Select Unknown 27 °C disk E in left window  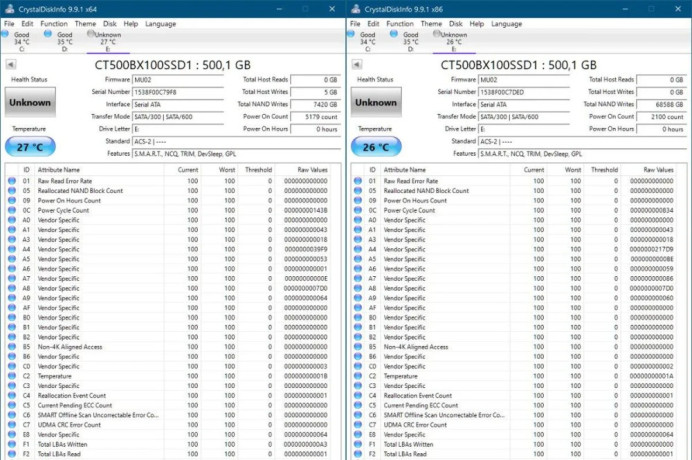pyautogui.click(x=106, y=41)
